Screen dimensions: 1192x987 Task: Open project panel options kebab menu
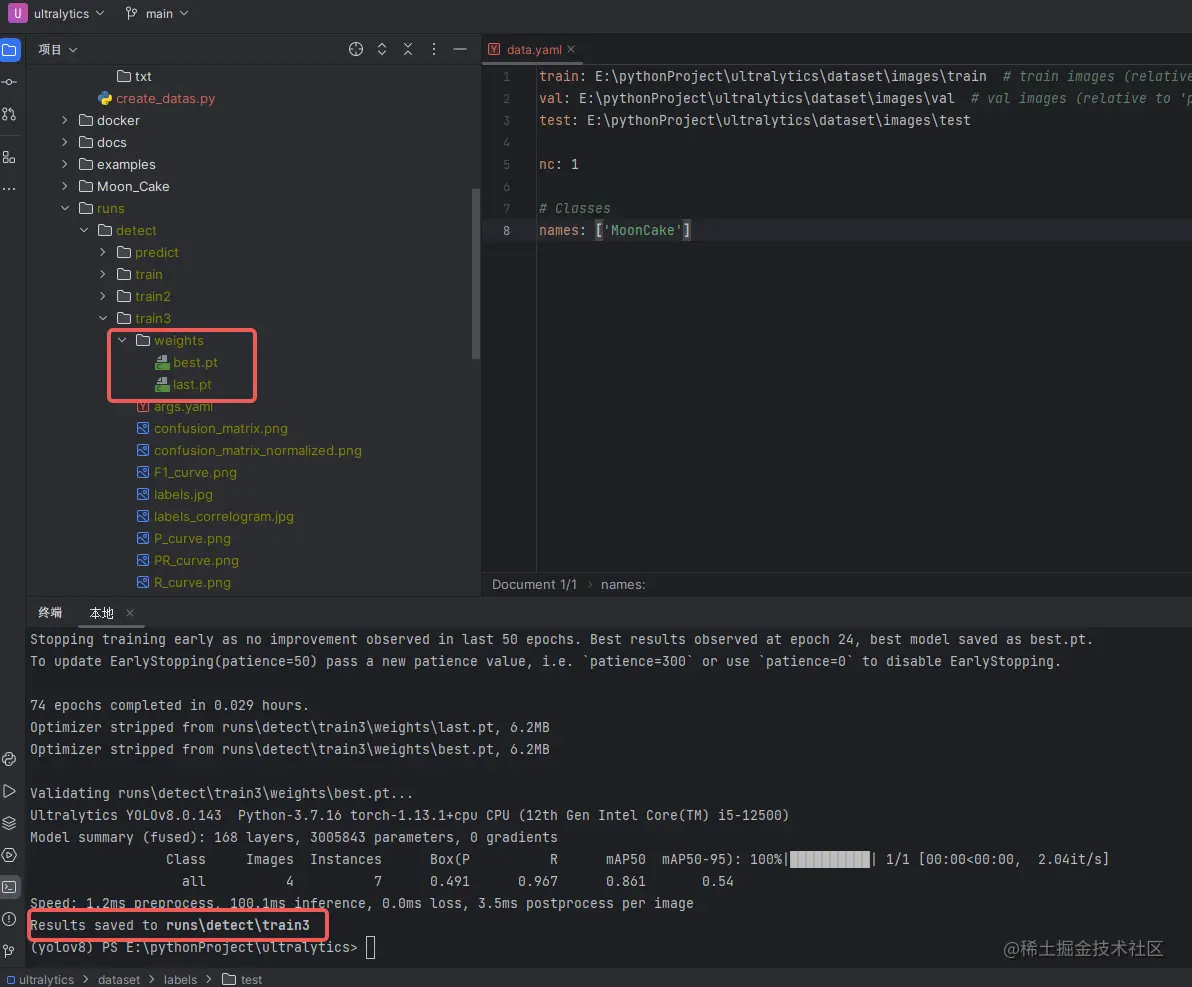click(434, 49)
